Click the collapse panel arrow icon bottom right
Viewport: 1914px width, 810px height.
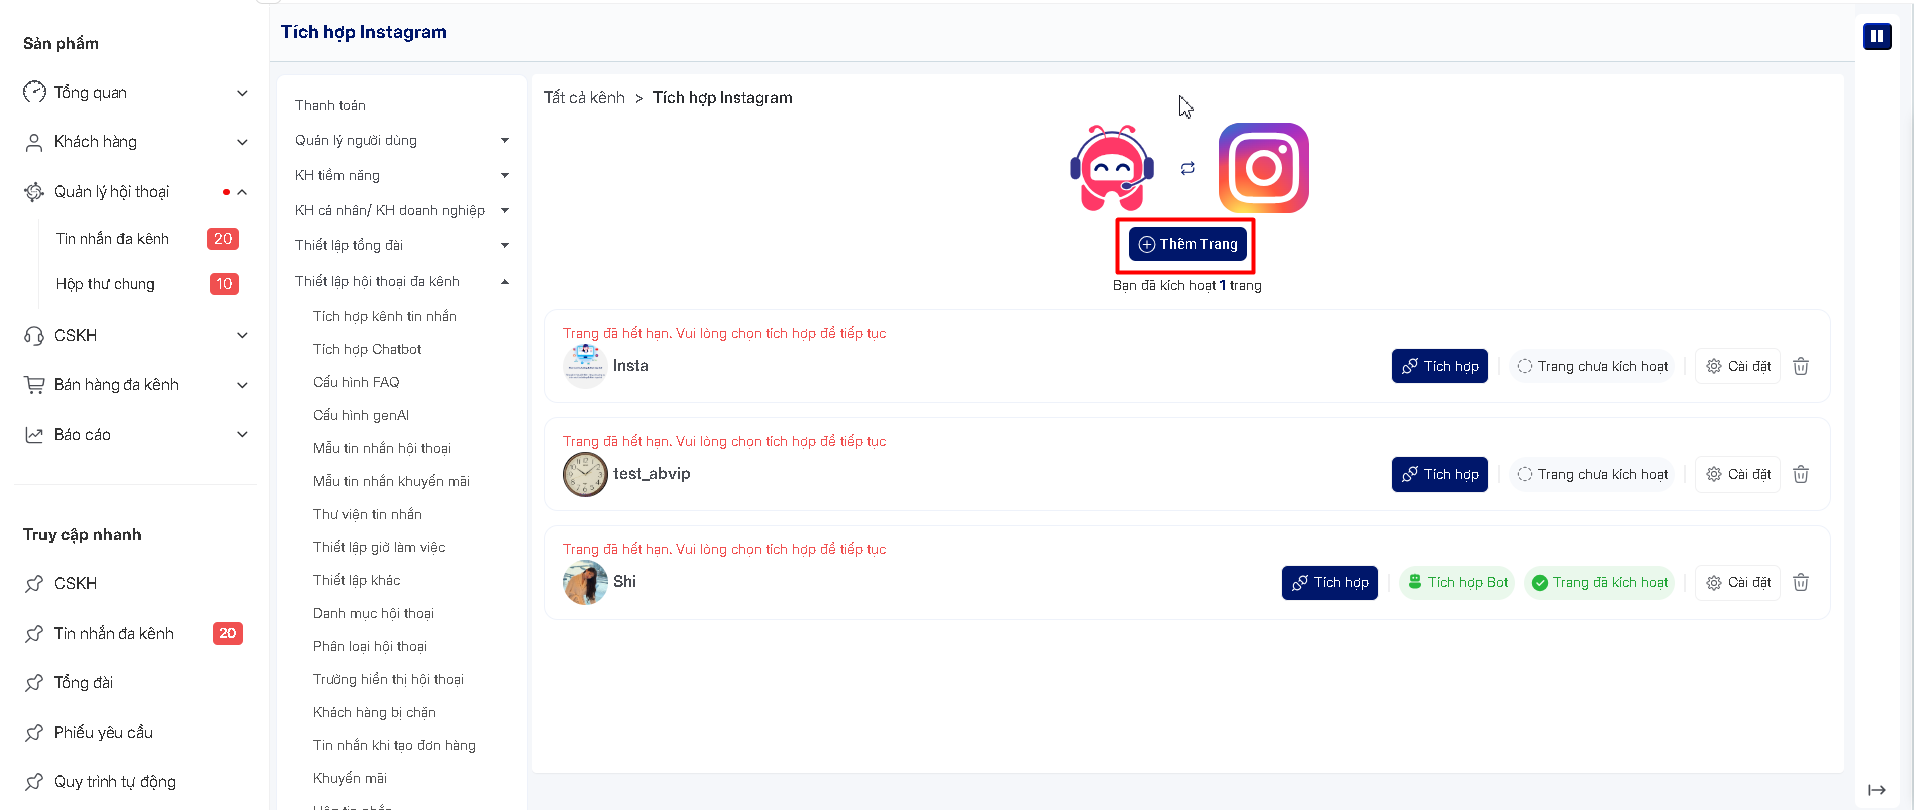(x=1877, y=790)
